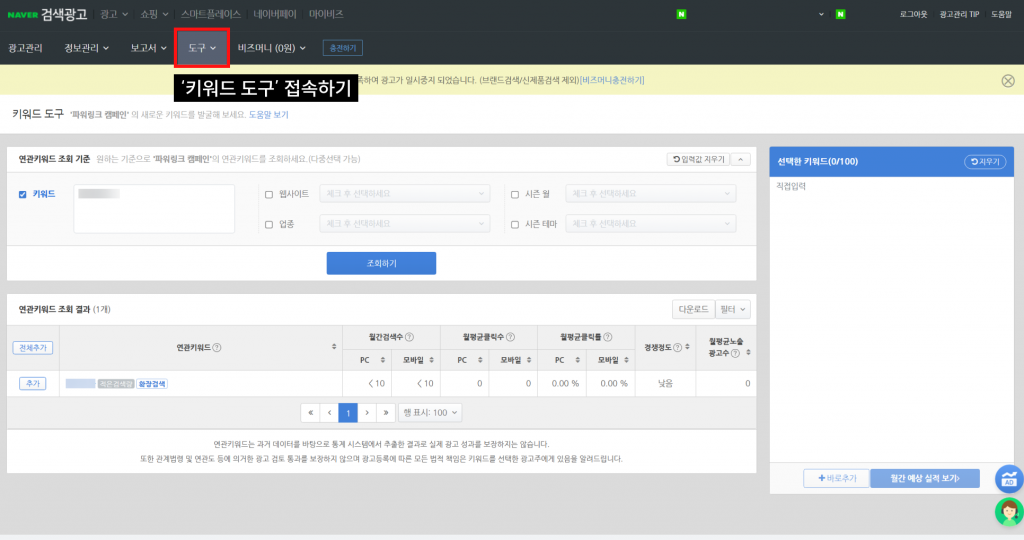Open the 시즌 테마 select dropdown
The height and width of the screenshot is (540, 1024).
click(x=650, y=223)
